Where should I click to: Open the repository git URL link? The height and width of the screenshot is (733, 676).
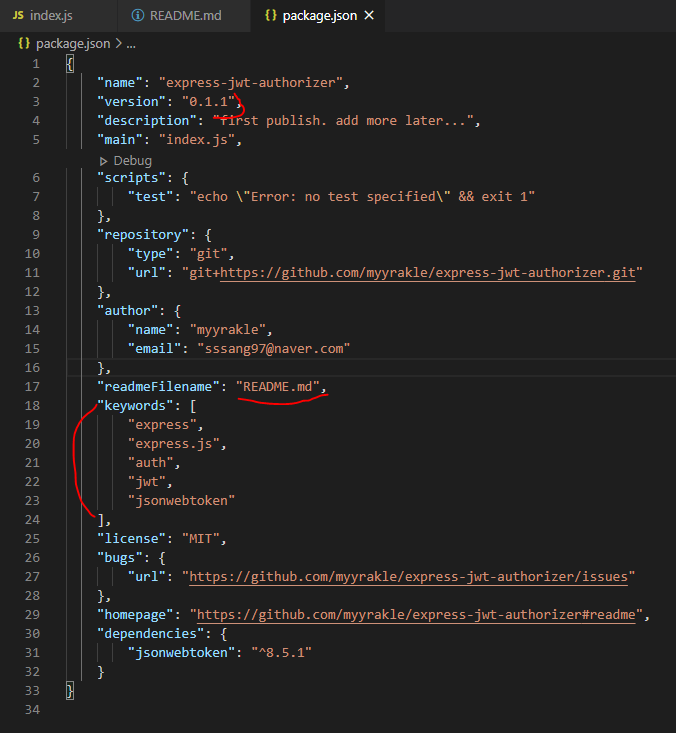[x=431, y=272]
